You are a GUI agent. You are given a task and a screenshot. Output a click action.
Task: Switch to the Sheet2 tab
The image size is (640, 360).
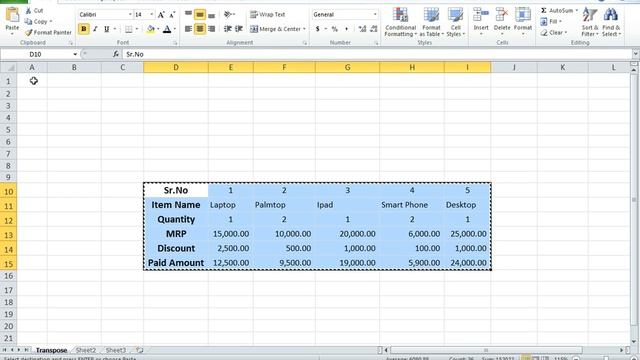tap(86, 350)
